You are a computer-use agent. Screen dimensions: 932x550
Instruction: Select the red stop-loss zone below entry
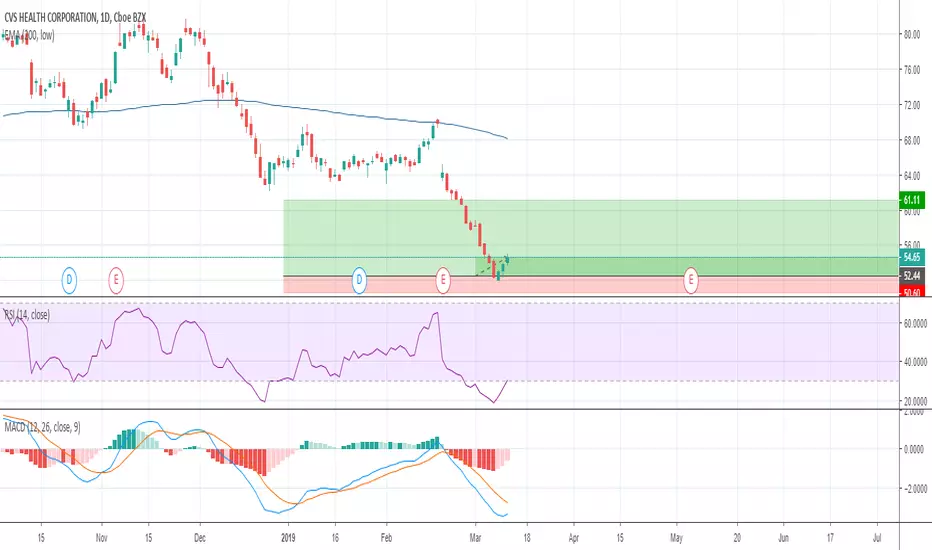click(x=590, y=285)
